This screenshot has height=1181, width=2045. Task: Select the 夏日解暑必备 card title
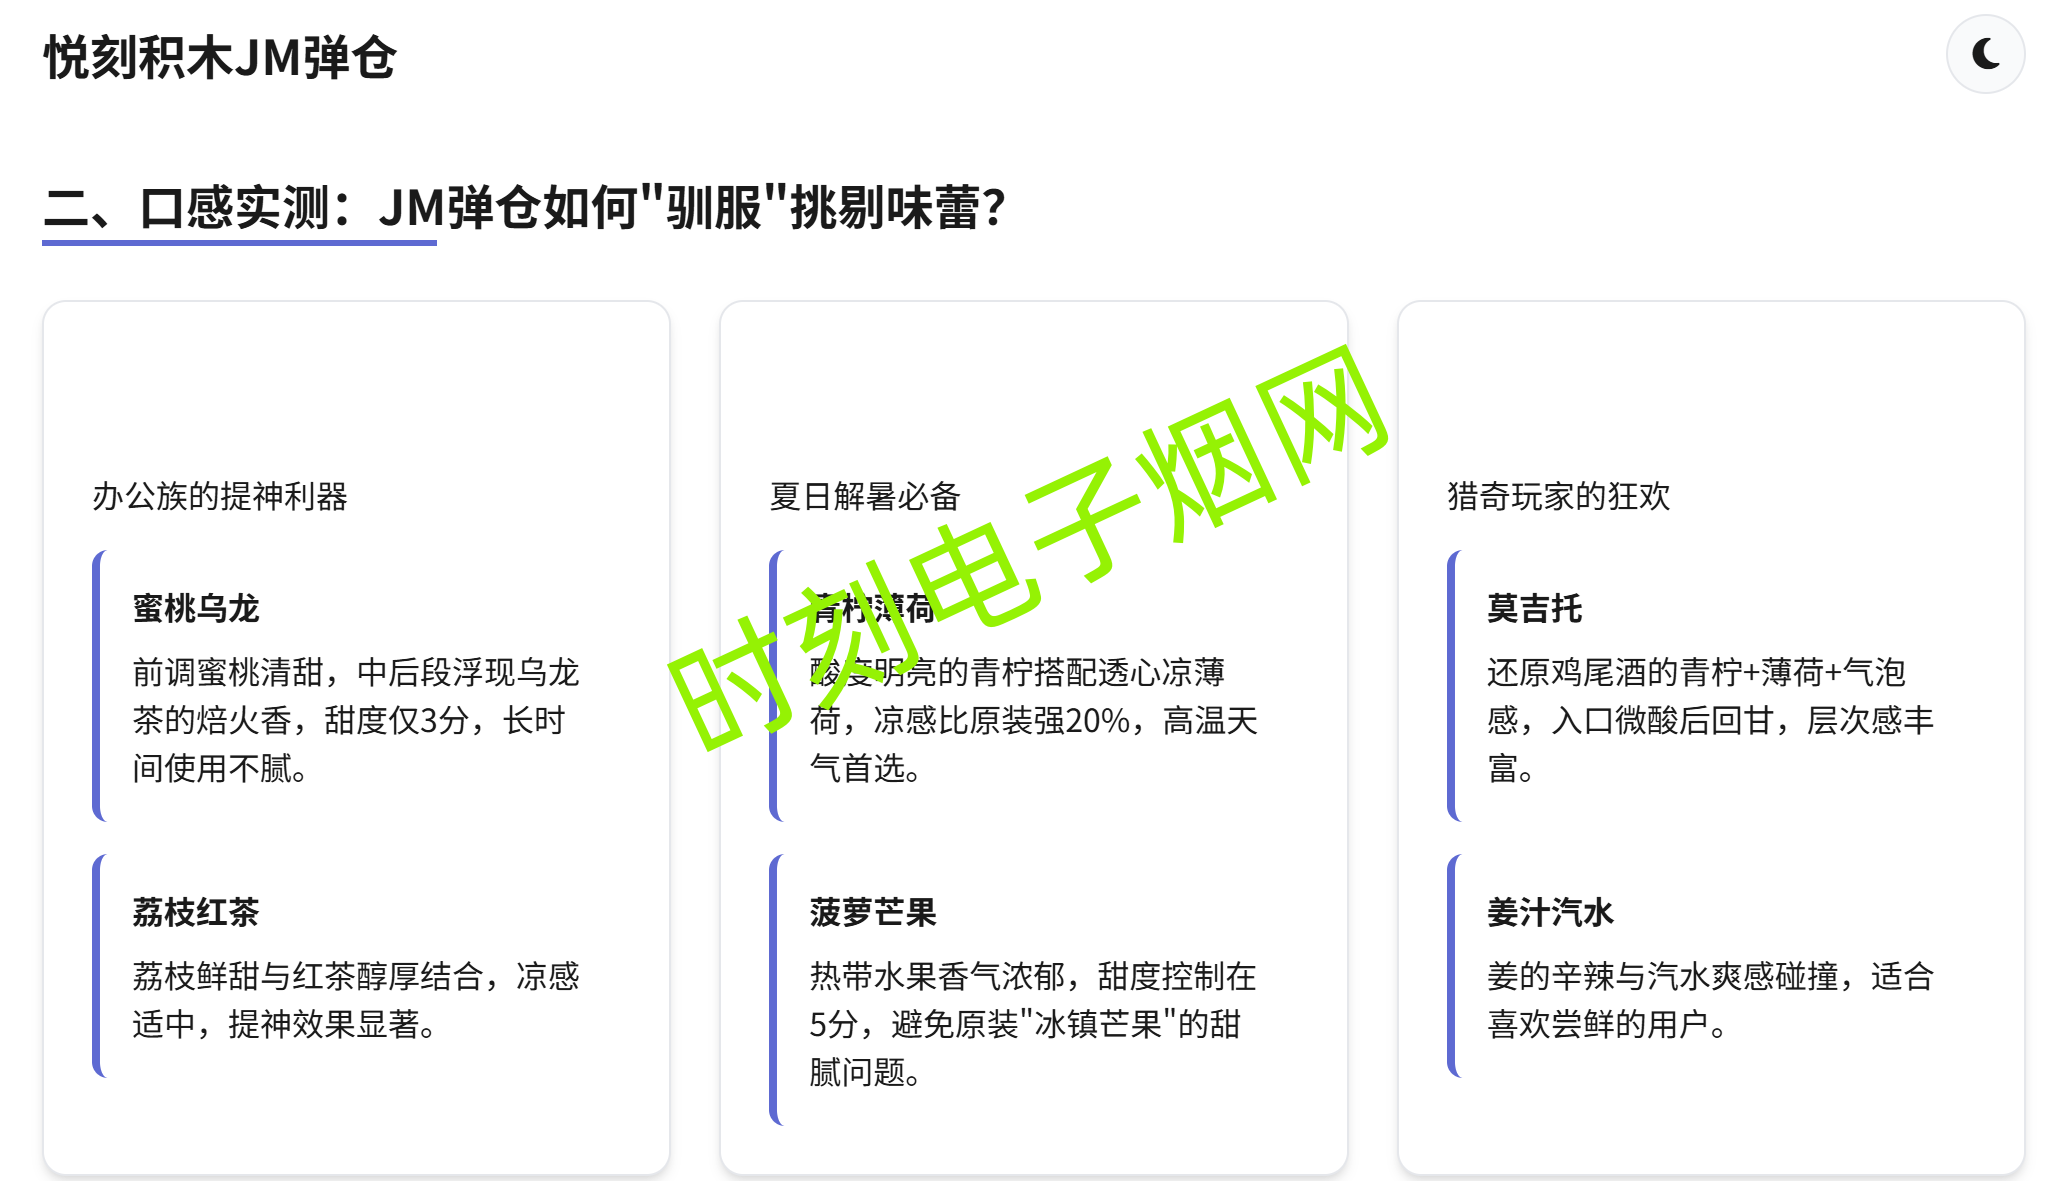[865, 496]
